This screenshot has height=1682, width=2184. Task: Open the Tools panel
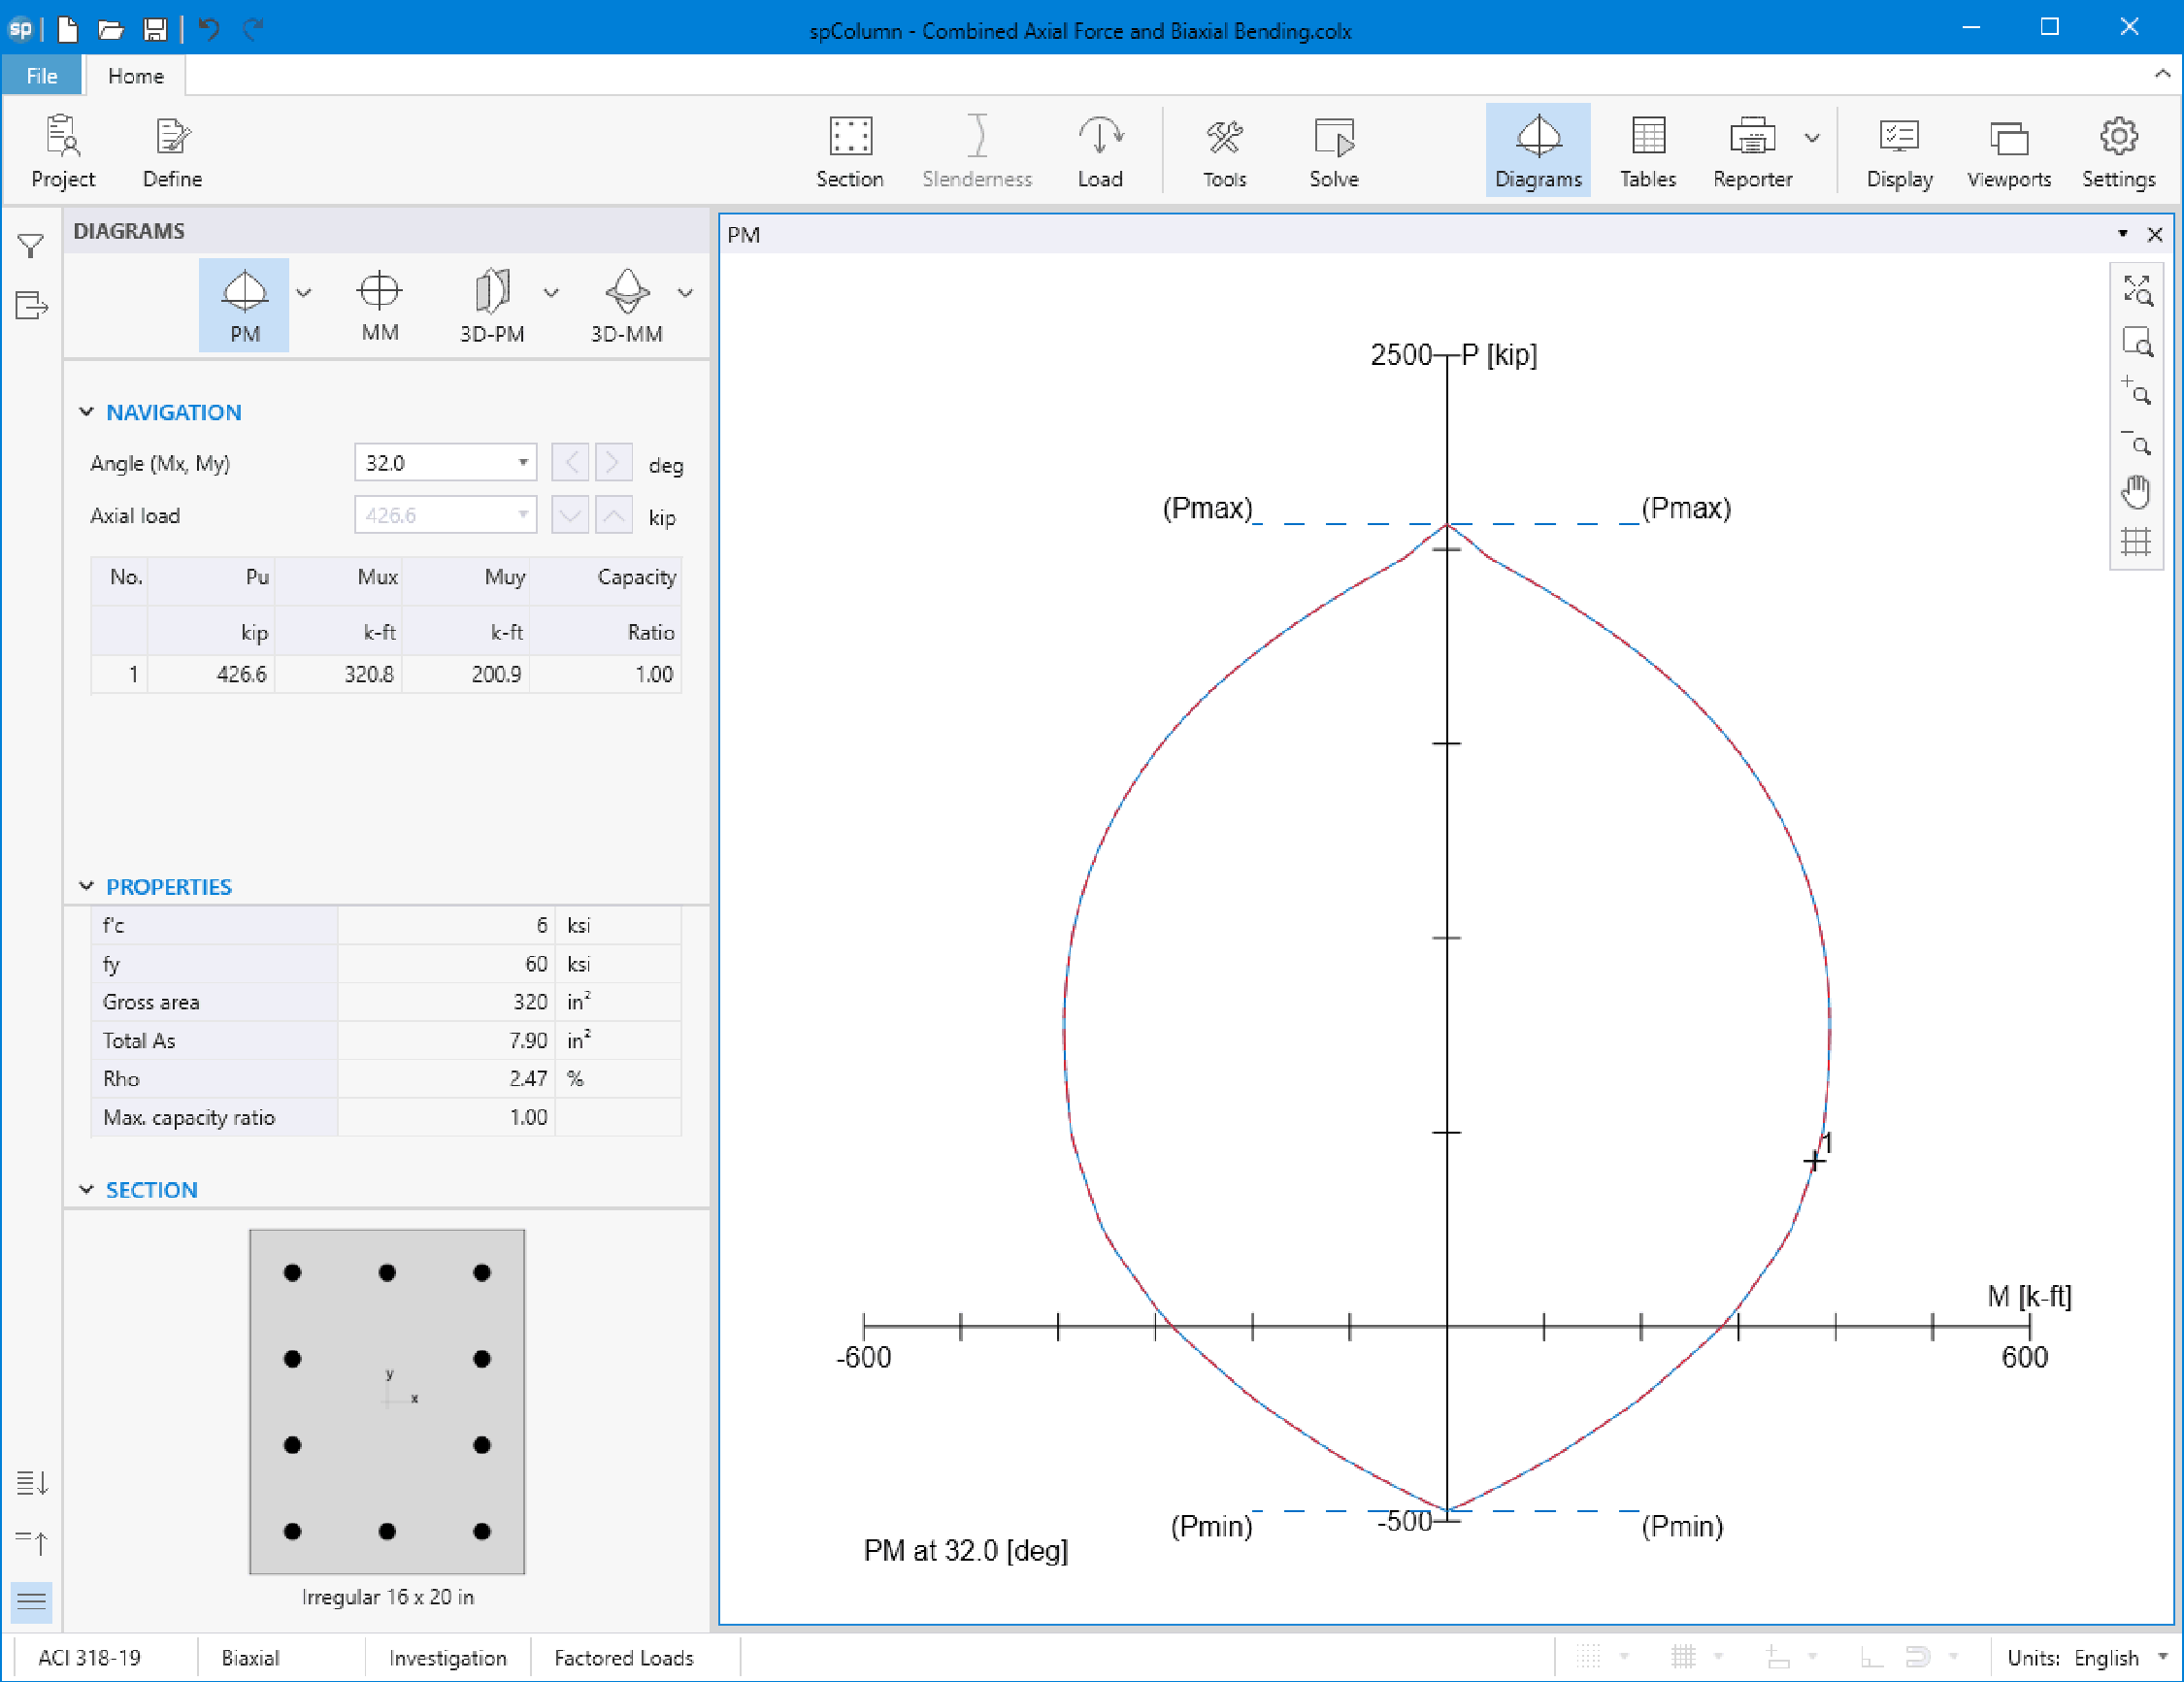click(1225, 150)
